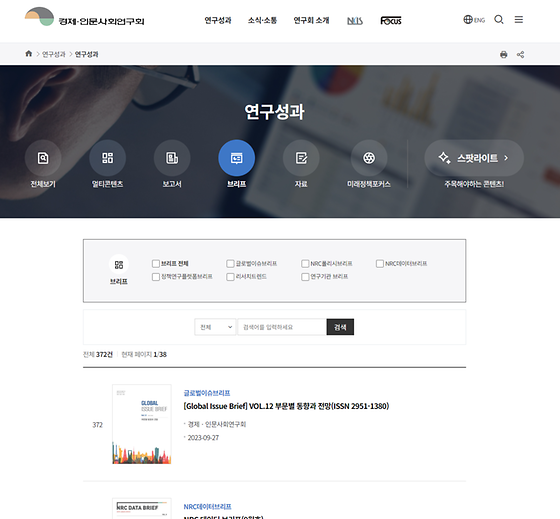Open the search magnifier icon in header
Screen dimensions: 560x519
point(499,20)
